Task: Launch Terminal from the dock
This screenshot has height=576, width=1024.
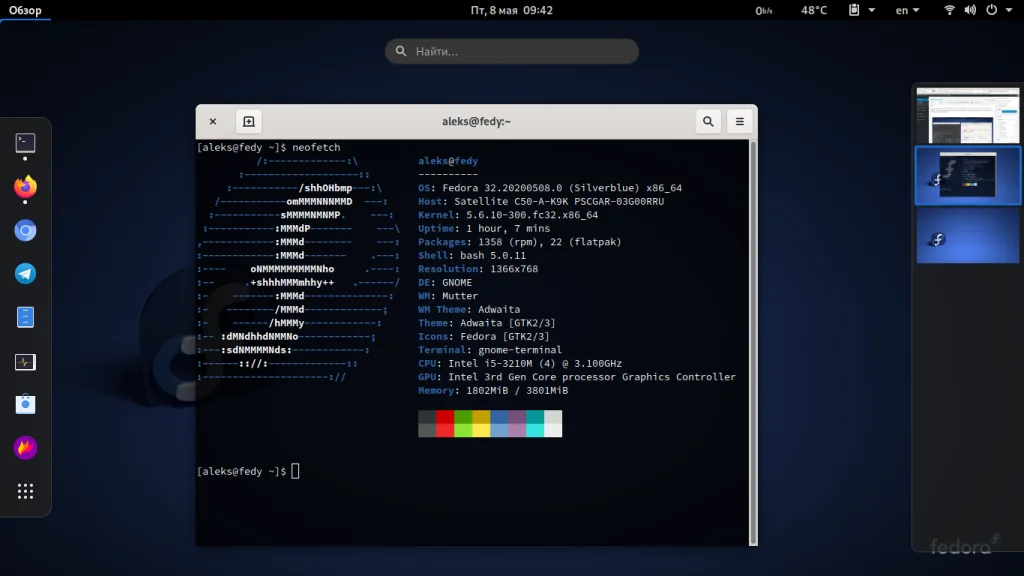Action: 26,143
